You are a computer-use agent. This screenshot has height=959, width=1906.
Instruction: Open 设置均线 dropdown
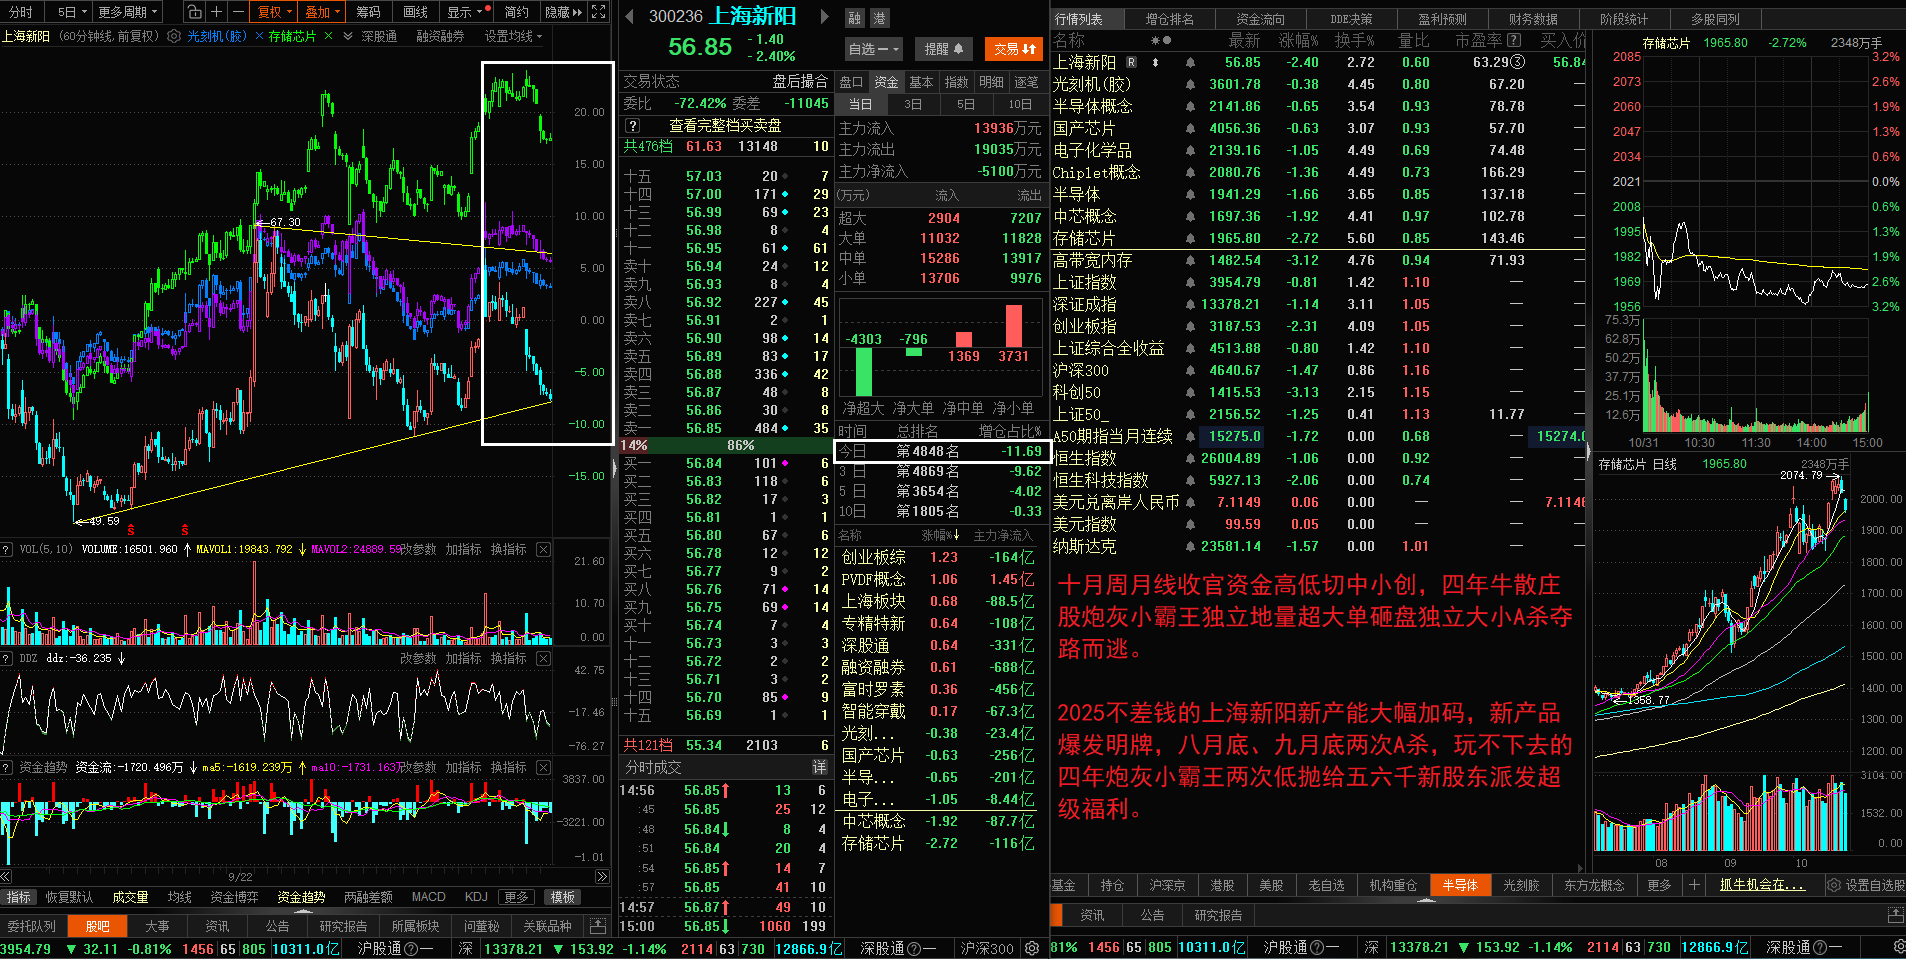(x=513, y=36)
